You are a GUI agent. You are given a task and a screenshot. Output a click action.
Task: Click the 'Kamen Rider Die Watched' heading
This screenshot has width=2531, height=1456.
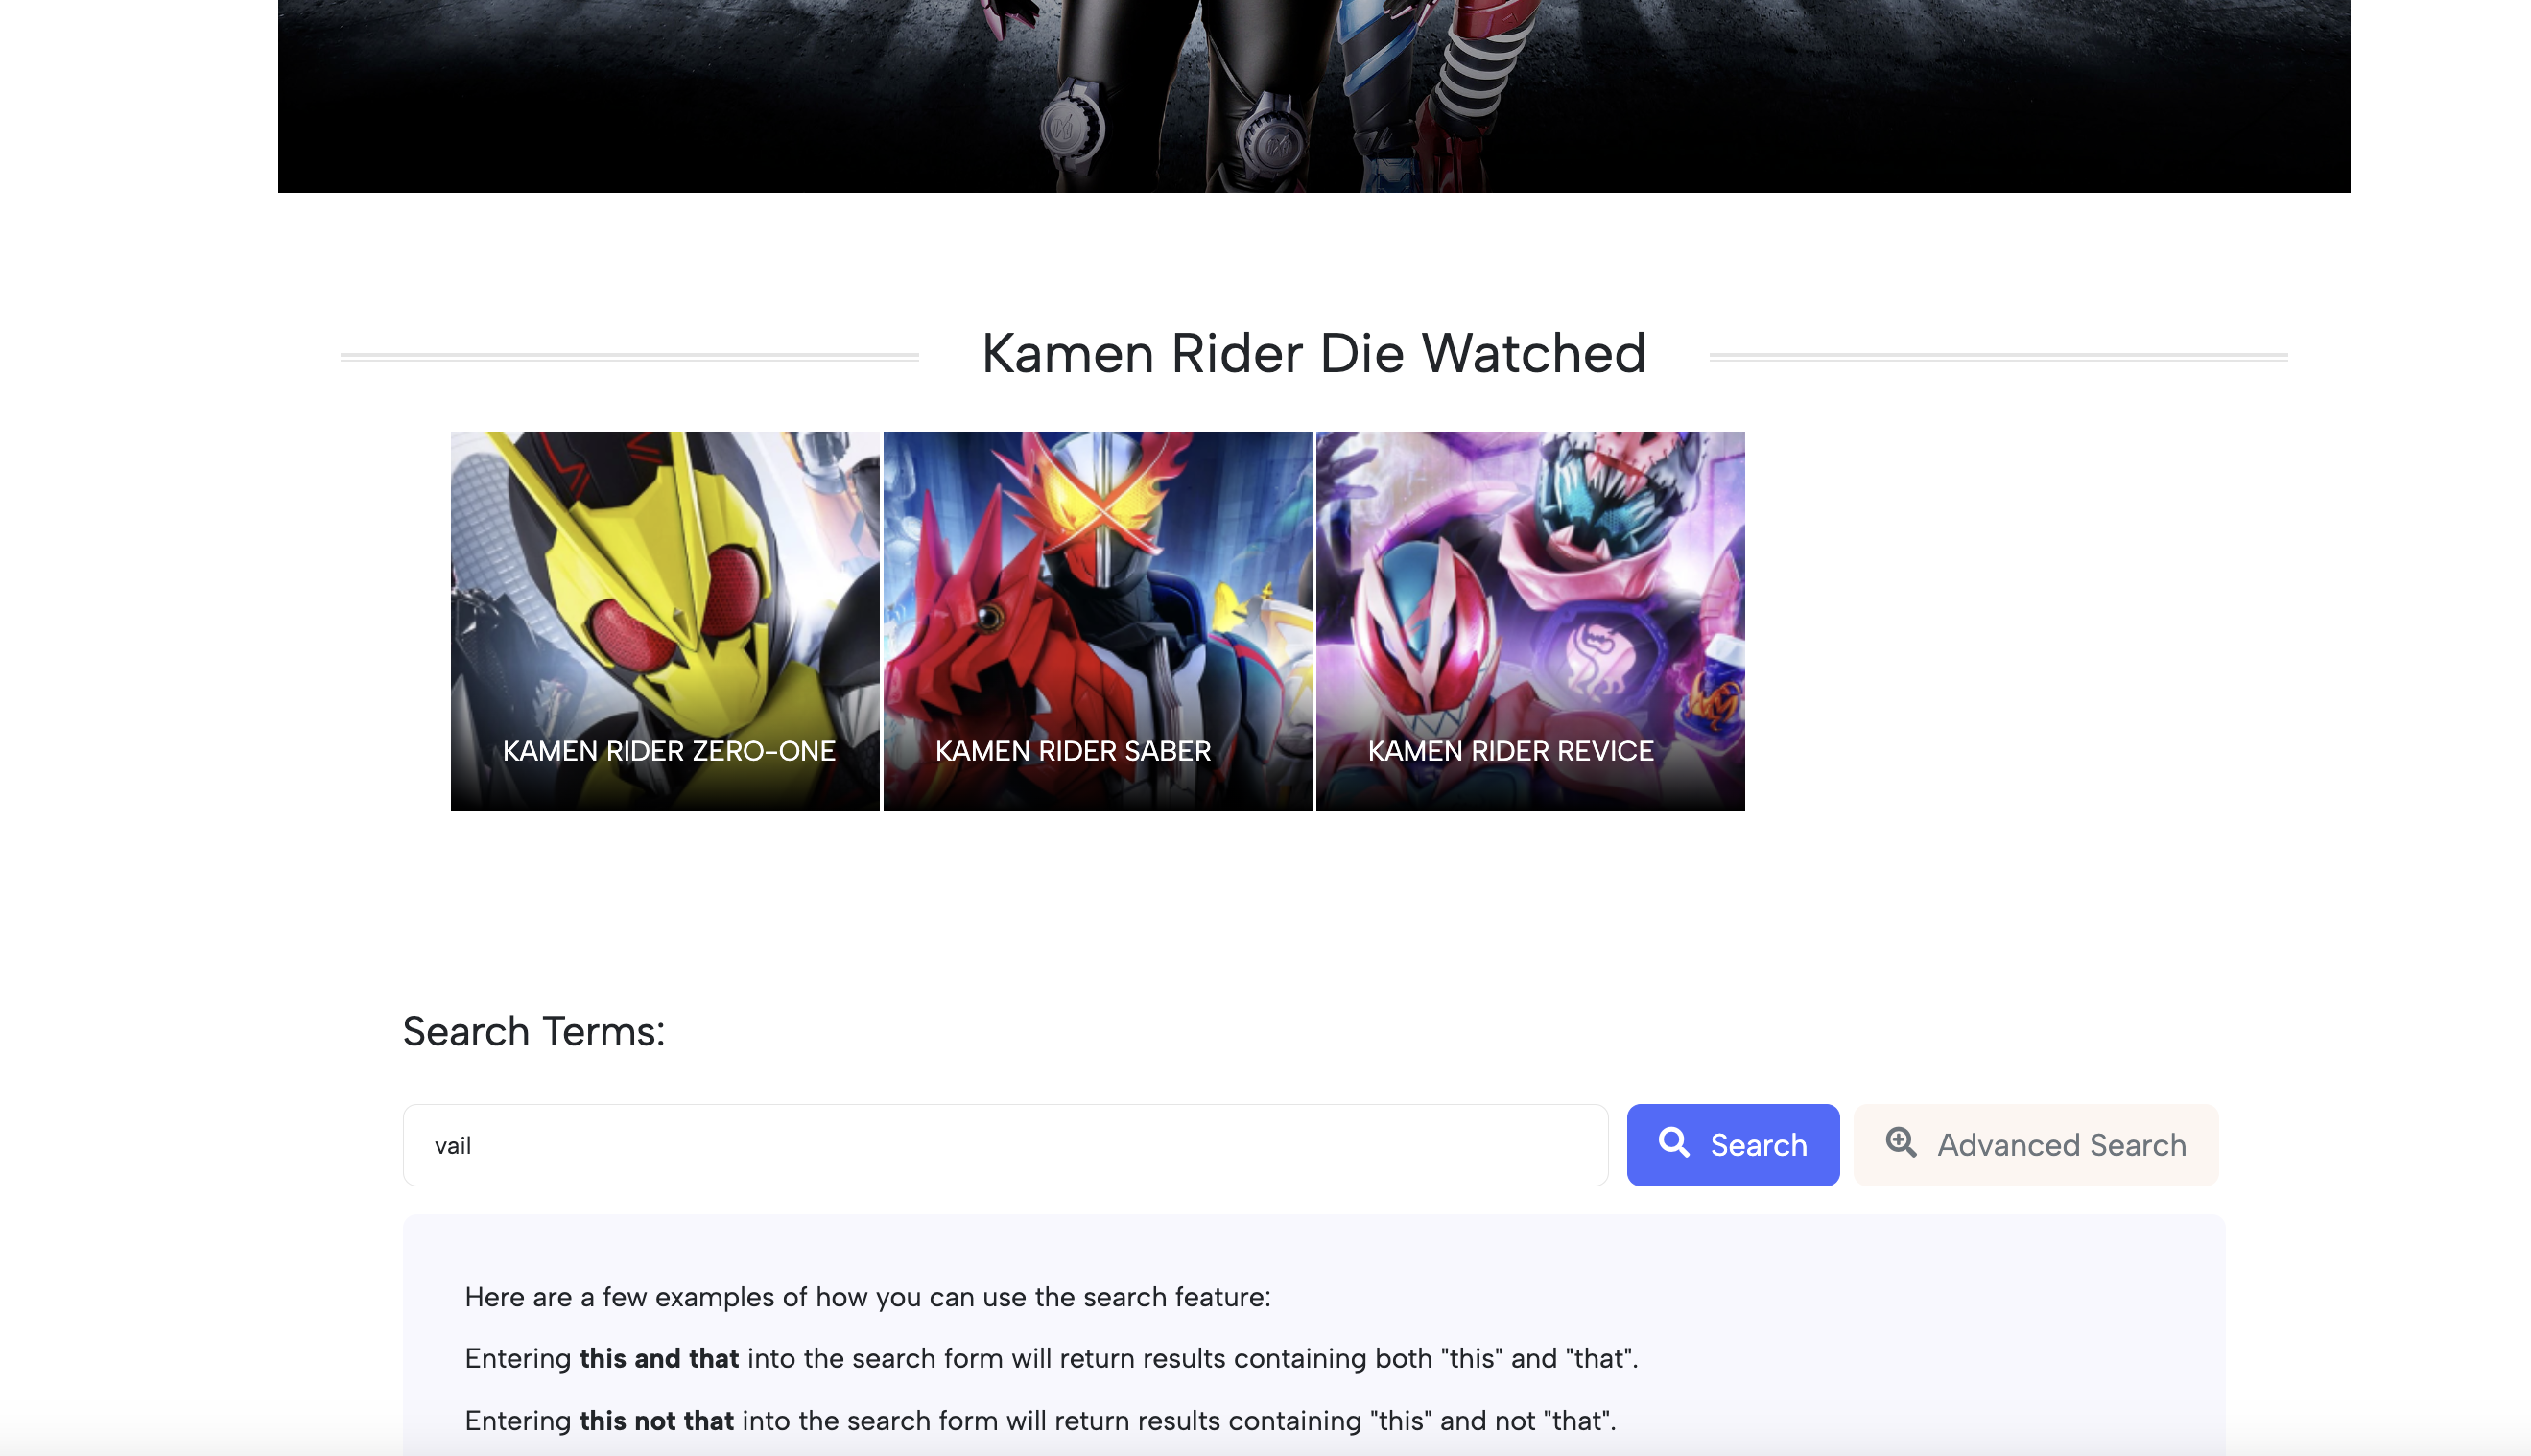[1313, 354]
